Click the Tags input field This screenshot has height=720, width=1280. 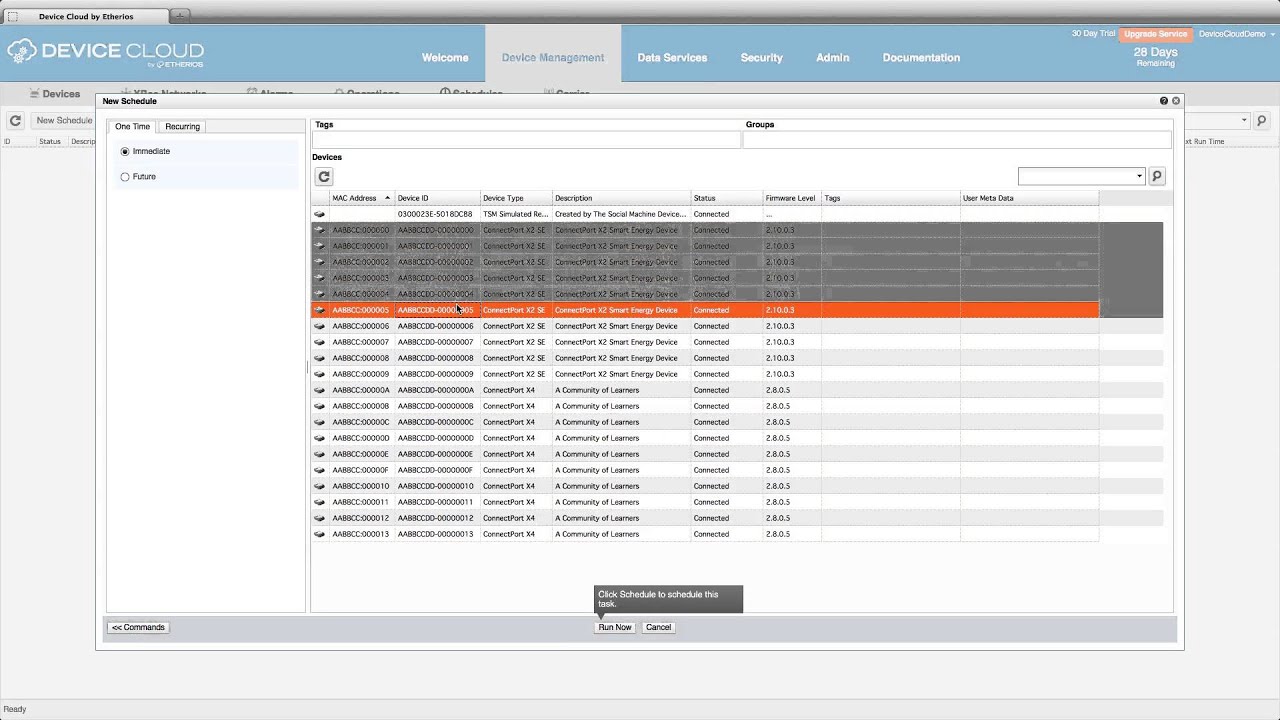[x=526, y=140]
